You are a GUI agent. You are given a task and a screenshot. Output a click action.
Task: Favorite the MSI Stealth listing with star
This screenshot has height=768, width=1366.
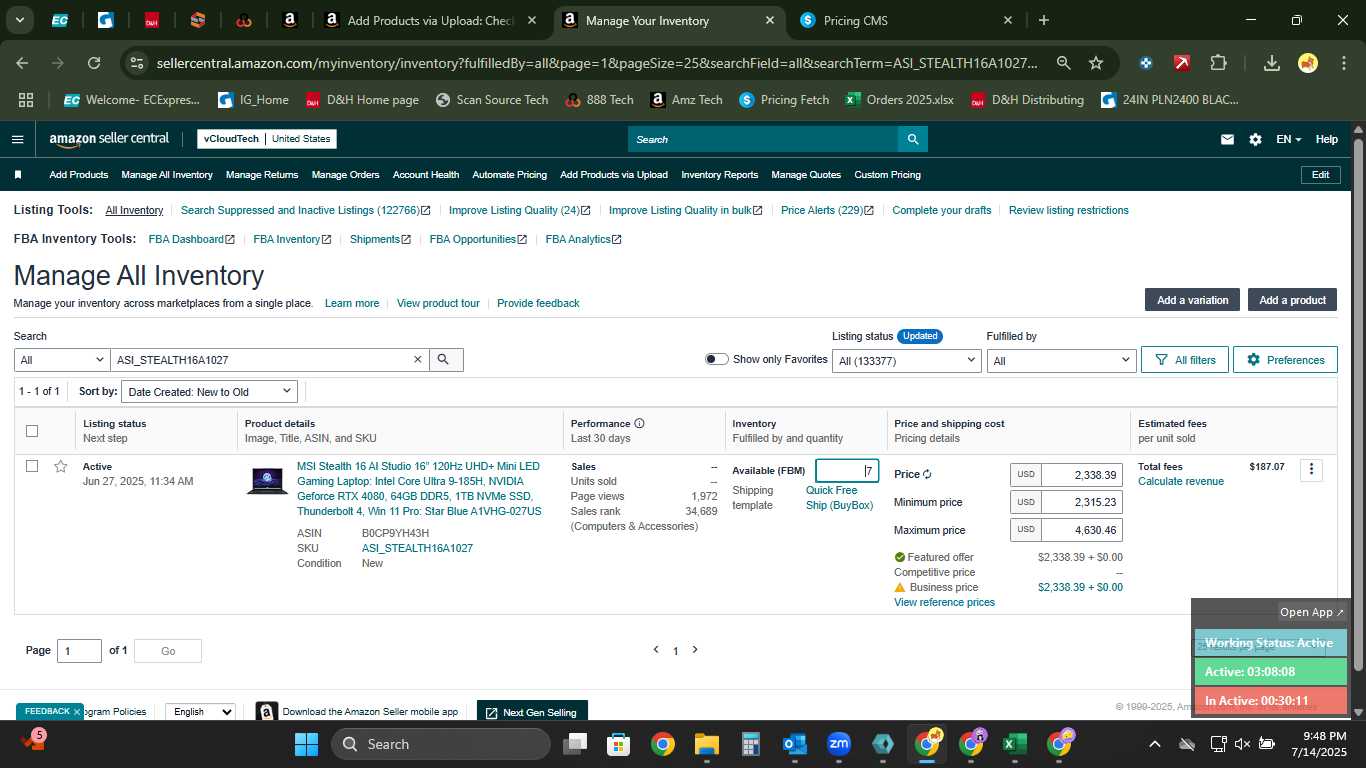coord(61,467)
